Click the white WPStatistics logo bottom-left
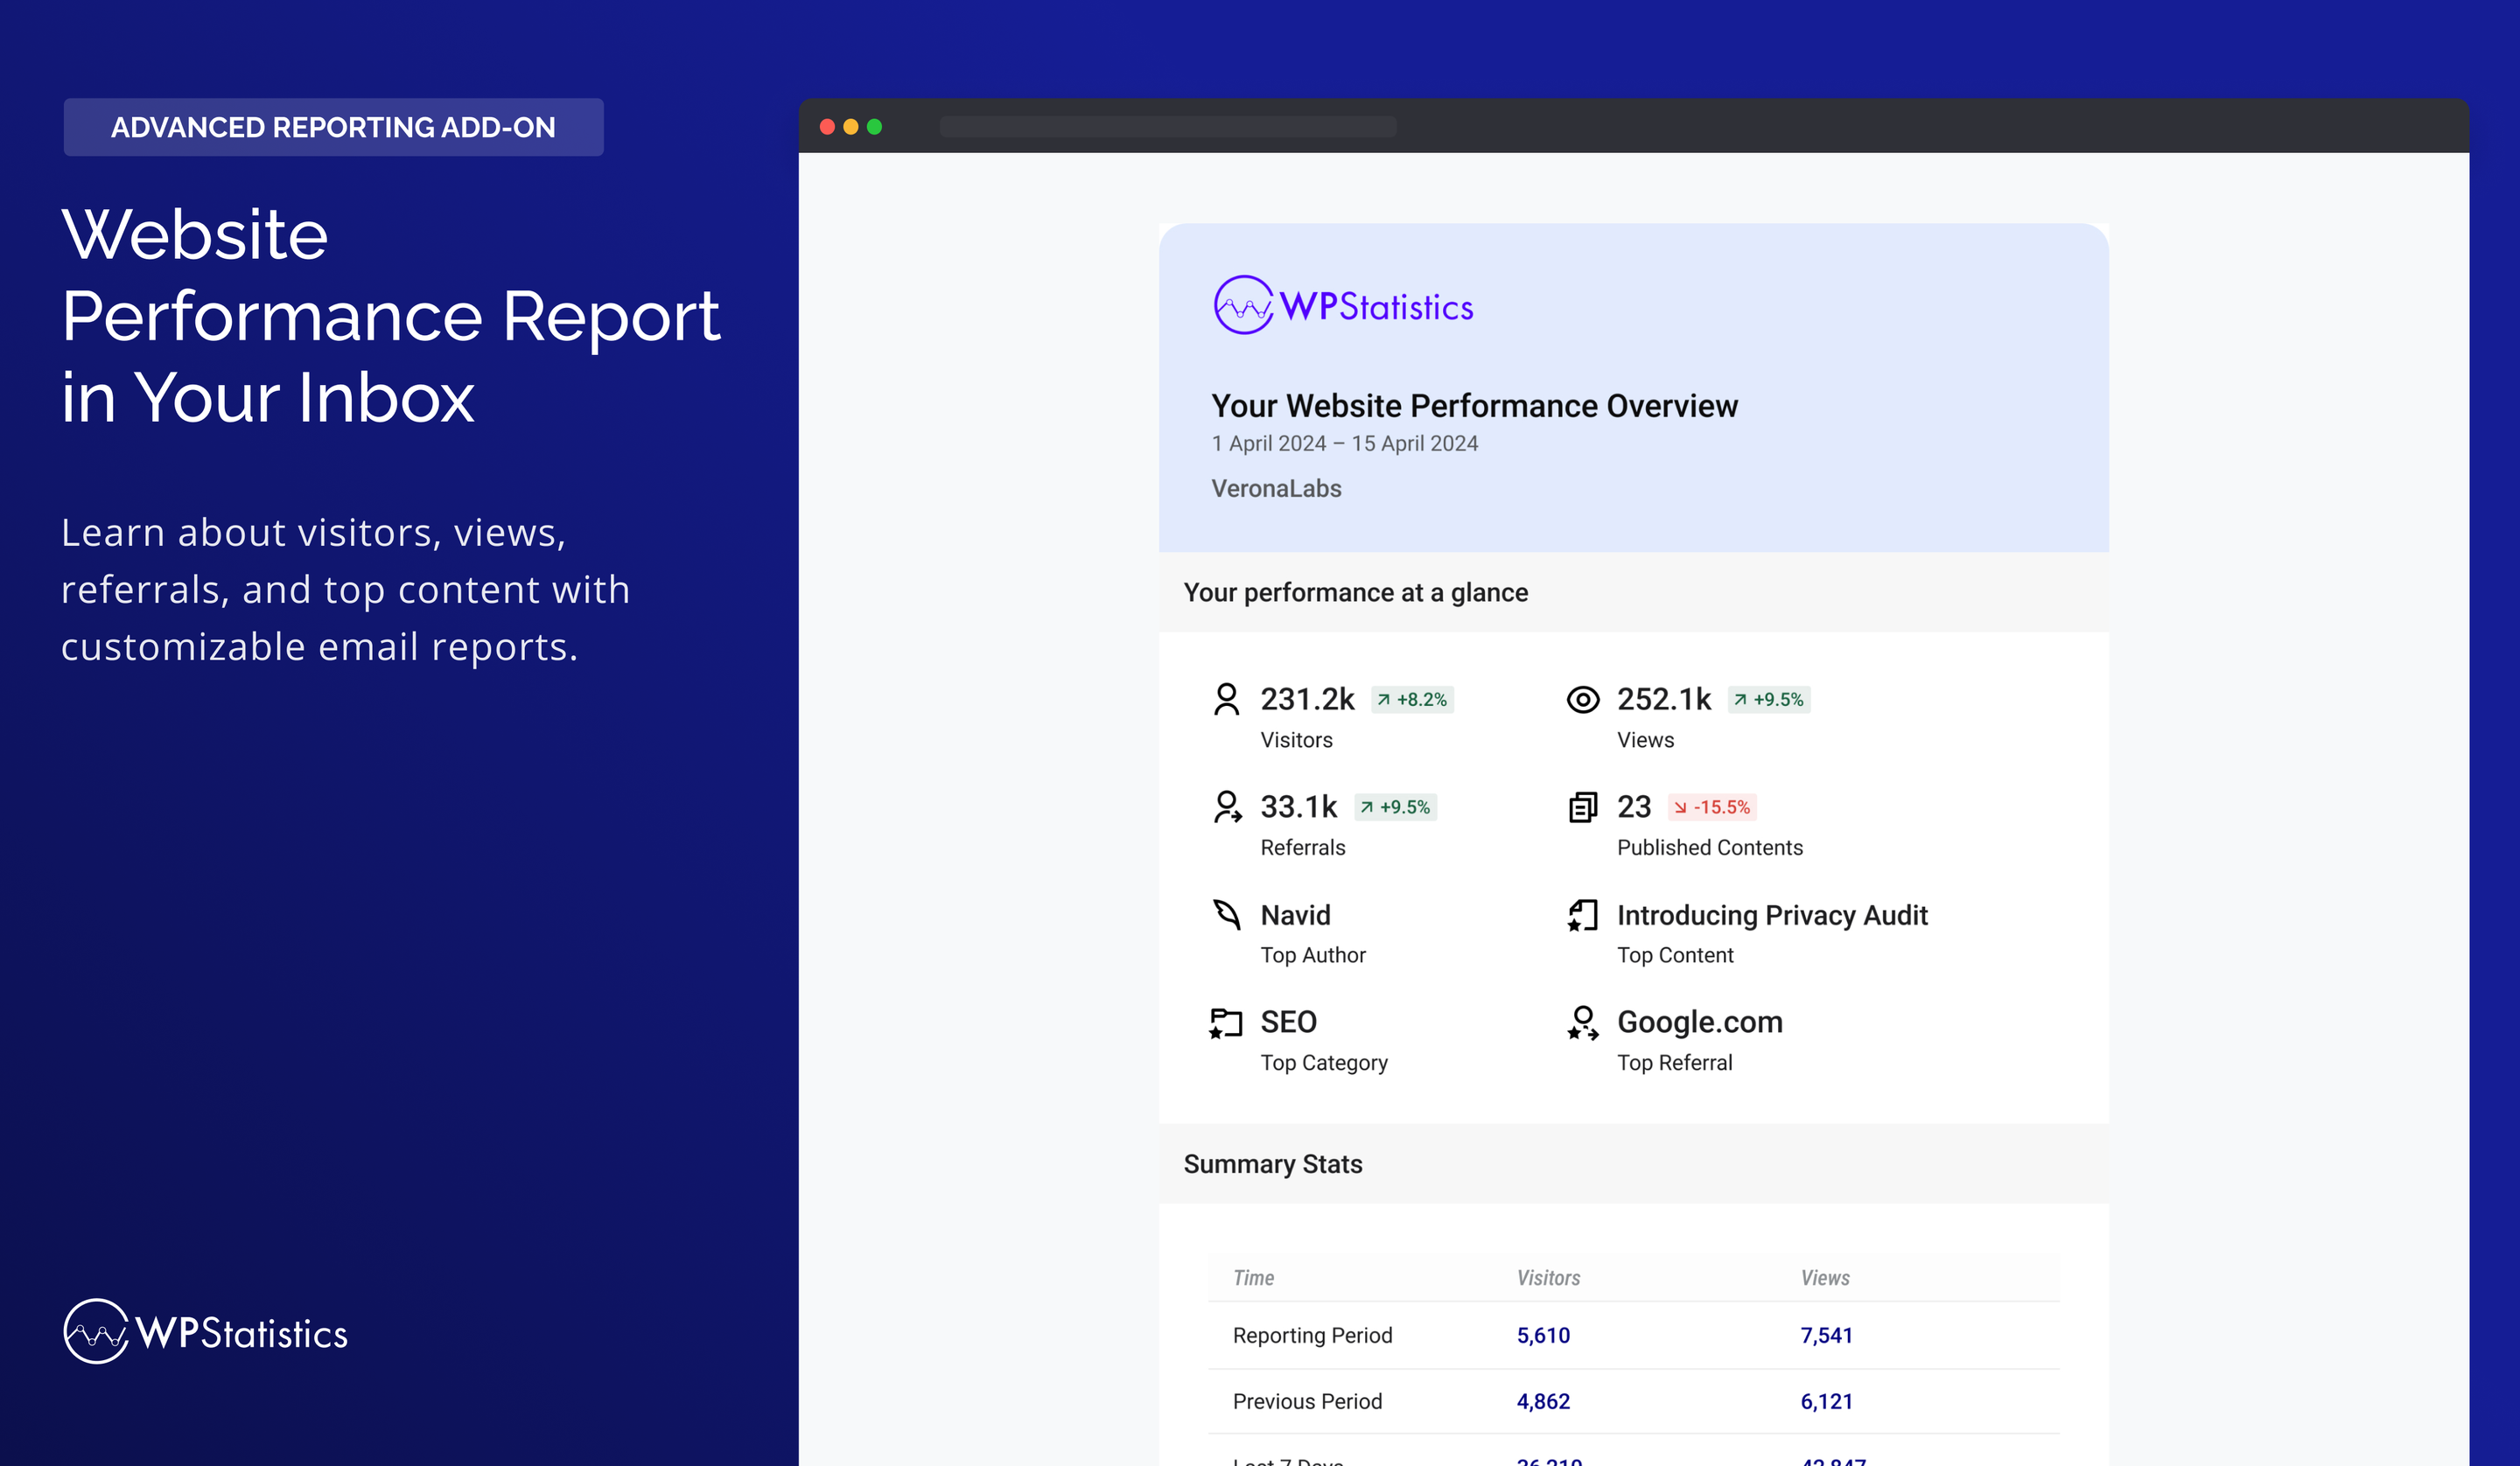 pyautogui.click(x=205, y=1331)
